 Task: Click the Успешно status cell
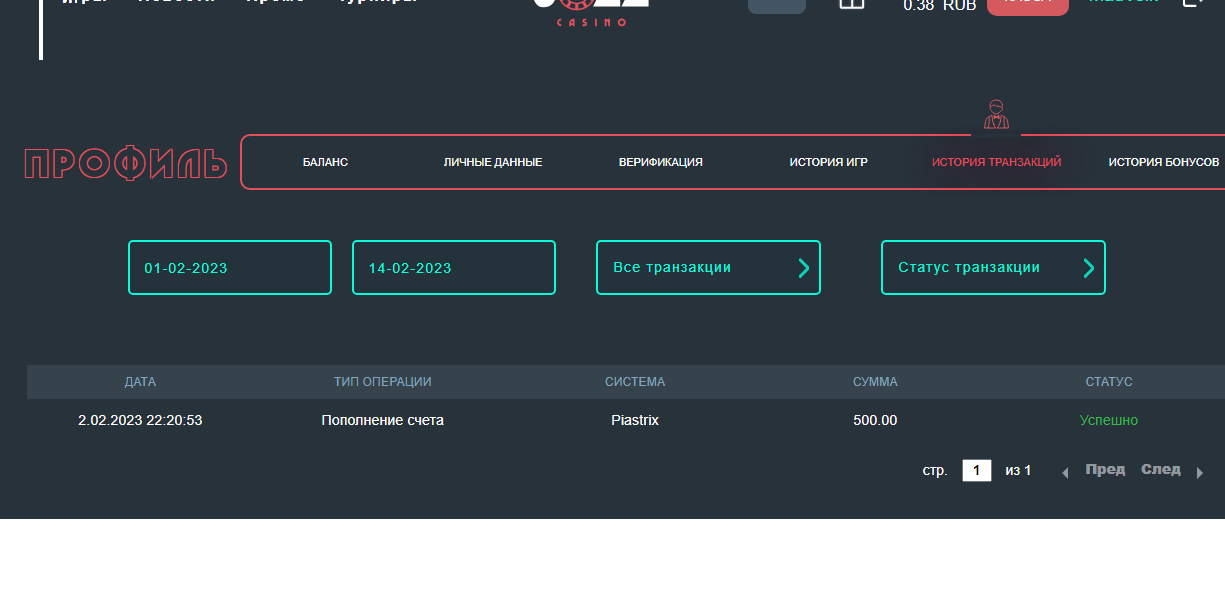click(1109, 421)
